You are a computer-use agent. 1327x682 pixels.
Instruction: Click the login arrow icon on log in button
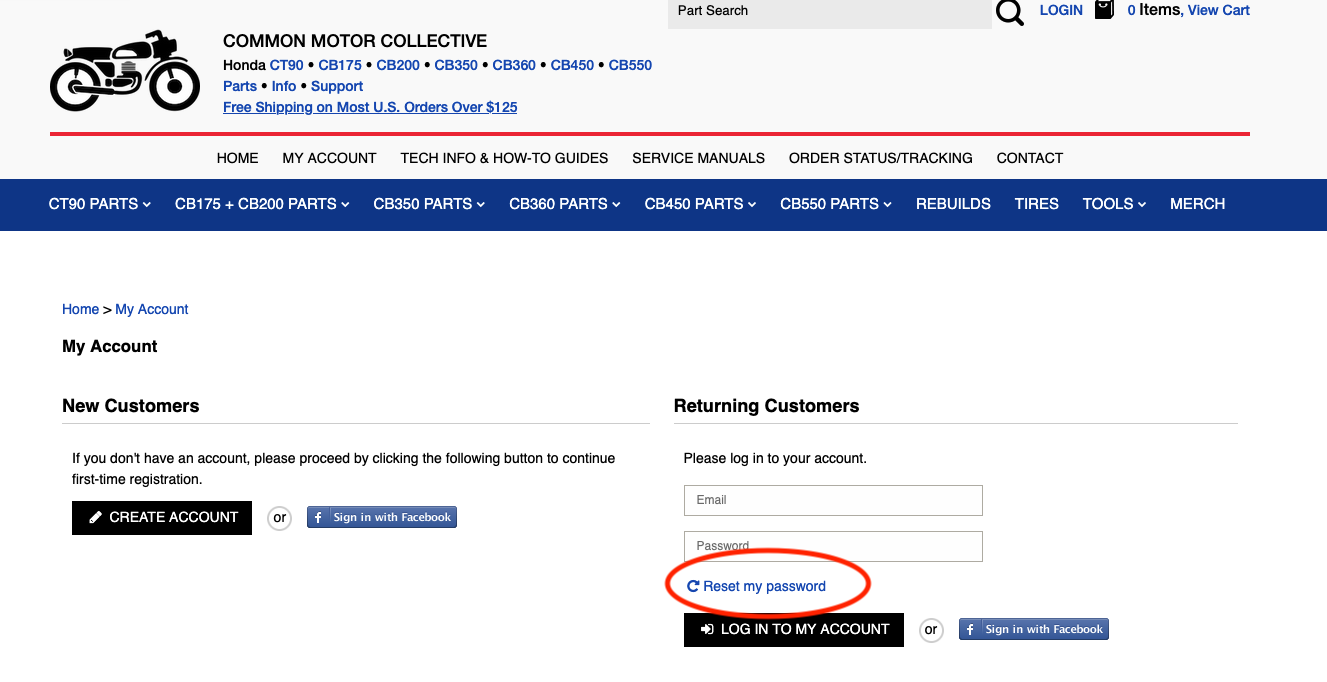tap(706, 629)
